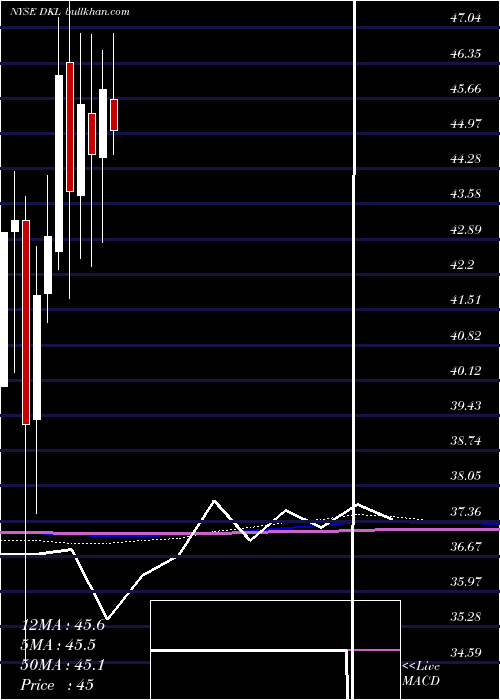Image resolution: width=500 pixels, height=700 pixels.
Task: Click the <<Live MACD label
Action: pyautogui.click(x=421, y=673)
